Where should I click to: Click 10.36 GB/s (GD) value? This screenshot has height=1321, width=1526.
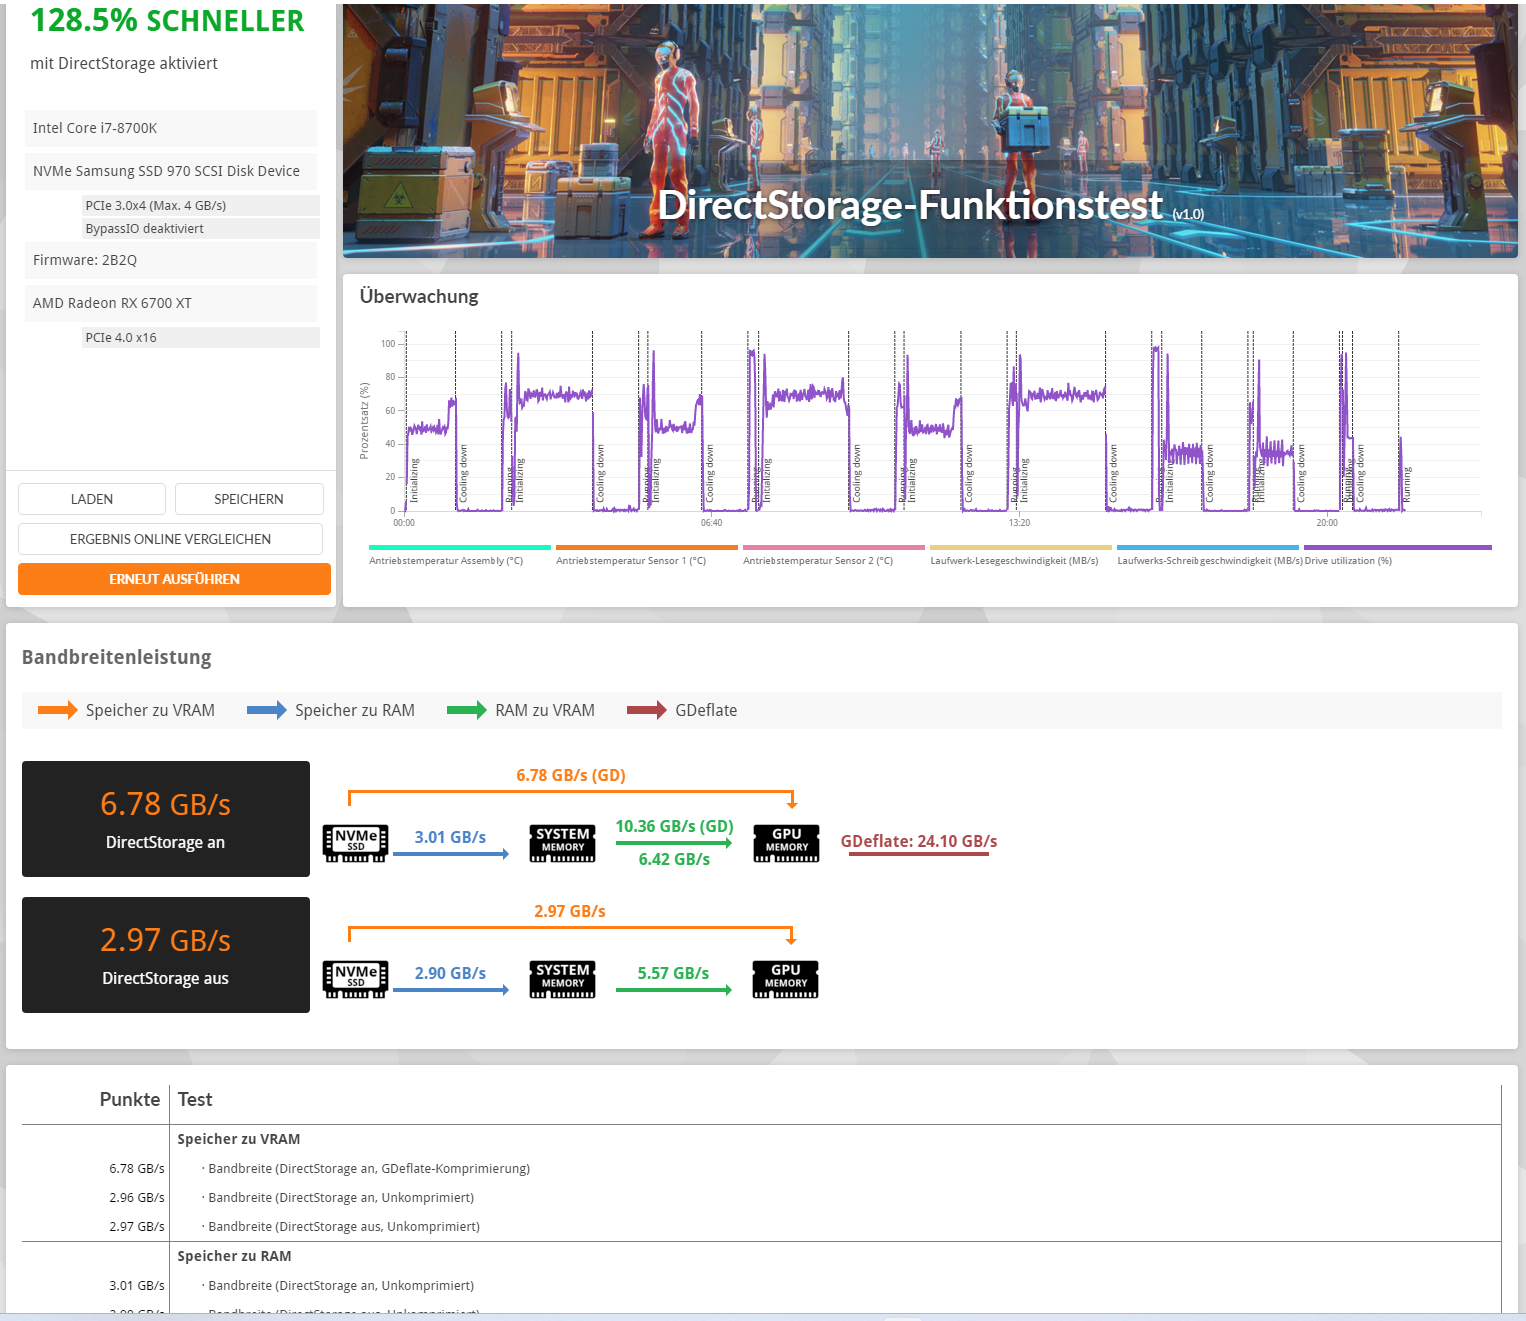[x=674, y=826]
